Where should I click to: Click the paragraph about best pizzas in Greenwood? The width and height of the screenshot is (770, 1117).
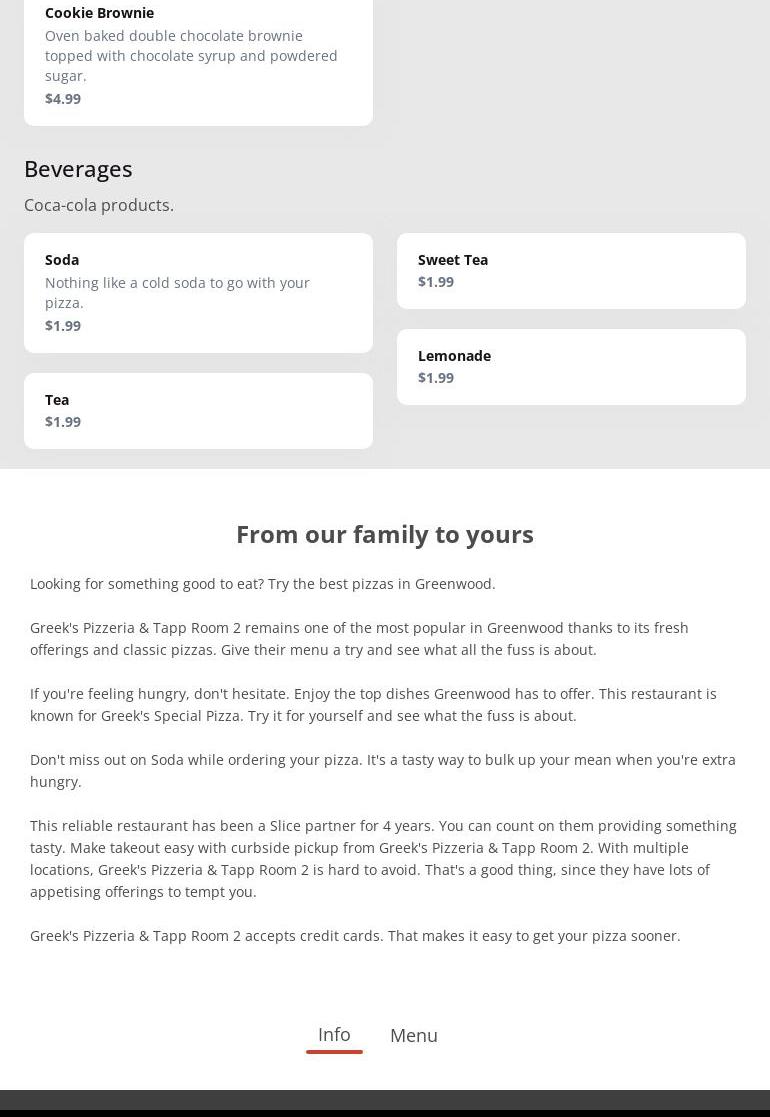(263, 584)
